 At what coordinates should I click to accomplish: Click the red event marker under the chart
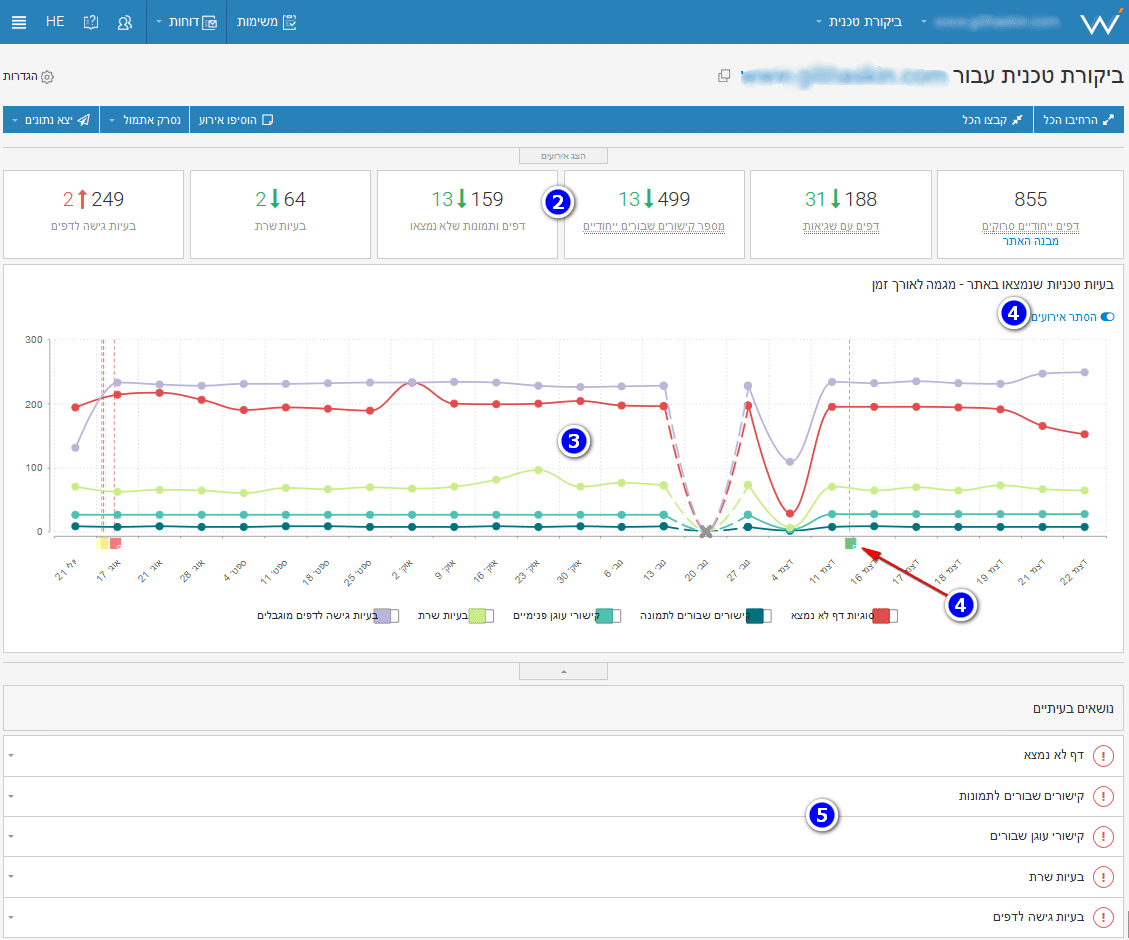coord(115,543)
